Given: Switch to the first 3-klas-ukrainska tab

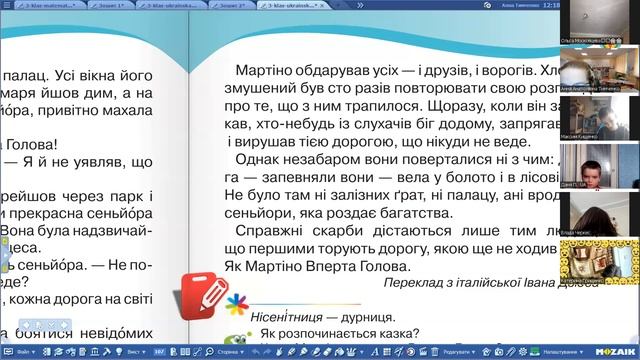Looking at the screenshot, I should coord(172,5).
